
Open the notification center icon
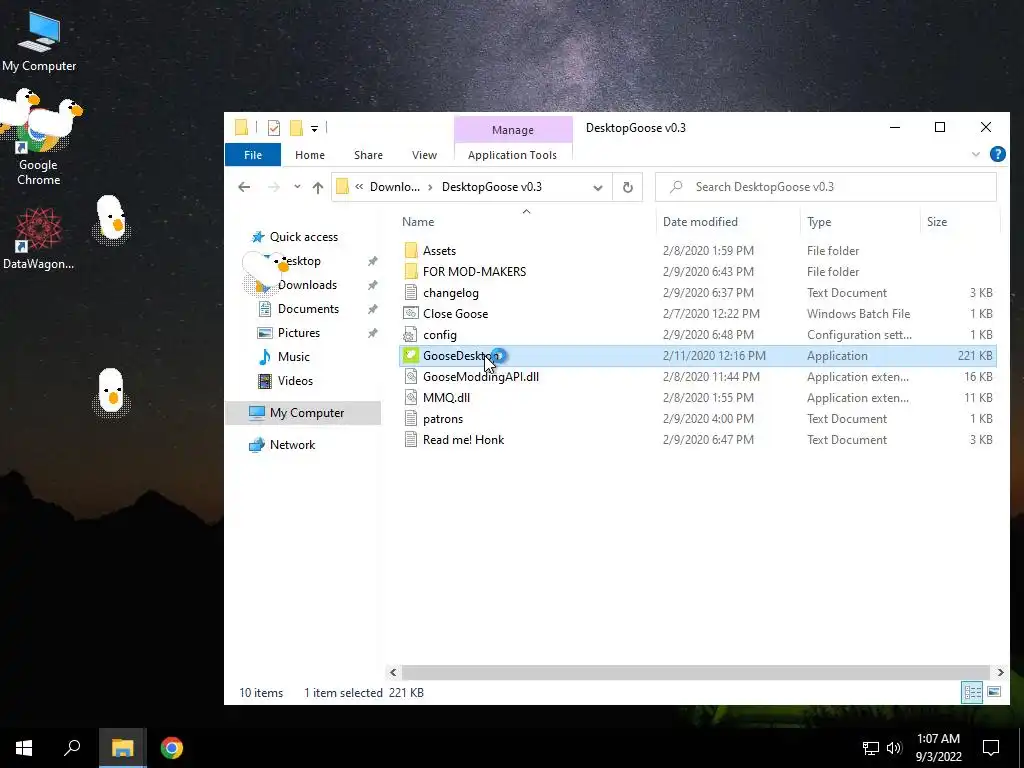click(x=991, y=748)
